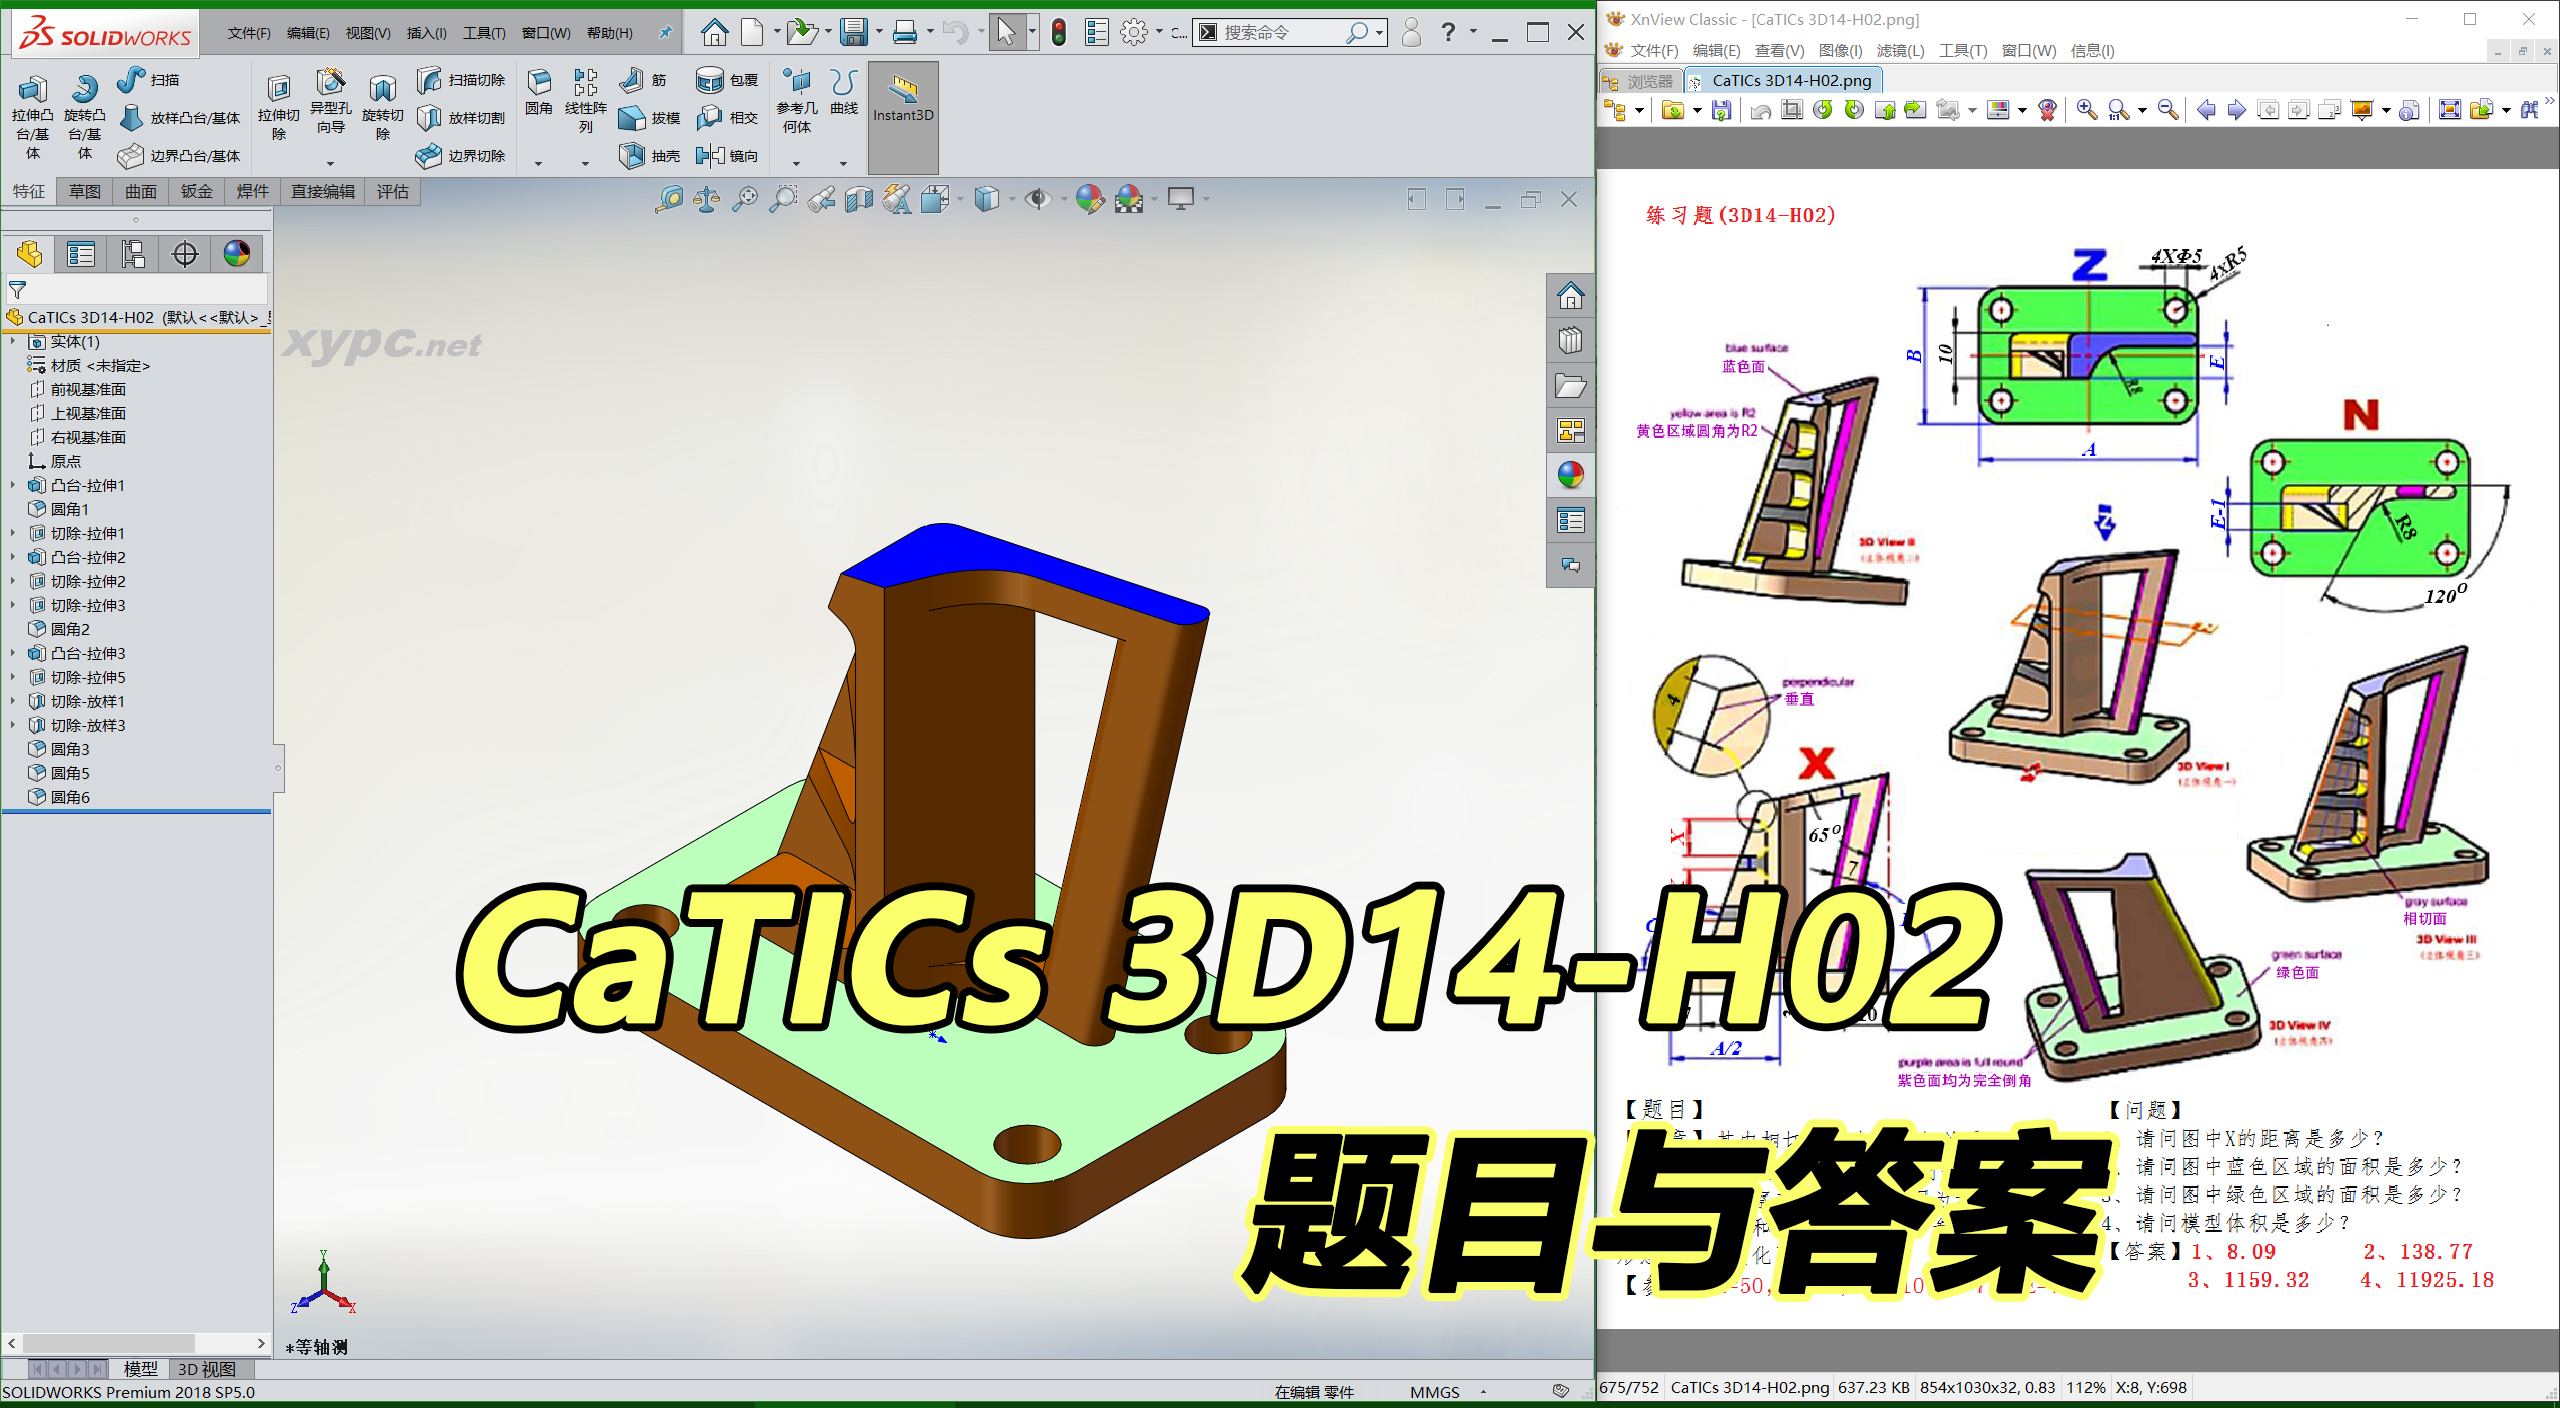Click the SolidWorks login user icon
Viewport: 2560px width, 1408px height.
1410,33
